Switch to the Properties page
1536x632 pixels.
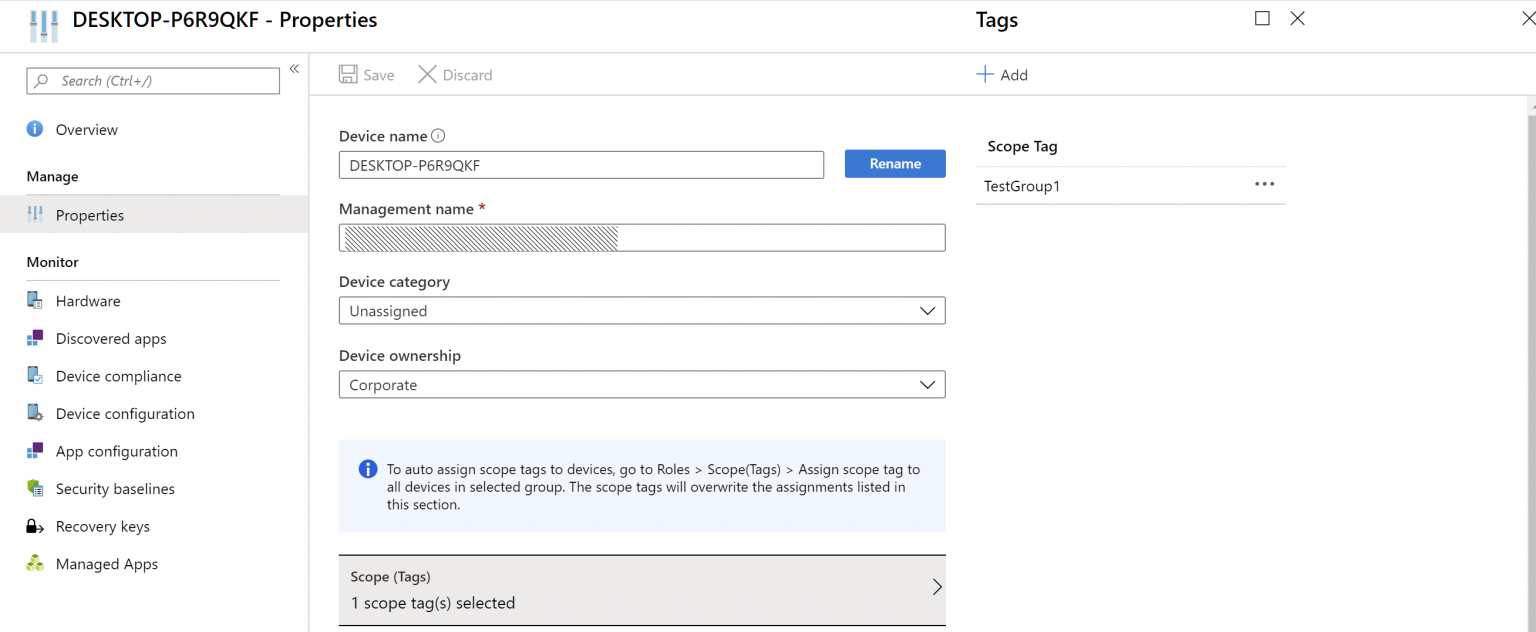(90, 214)
